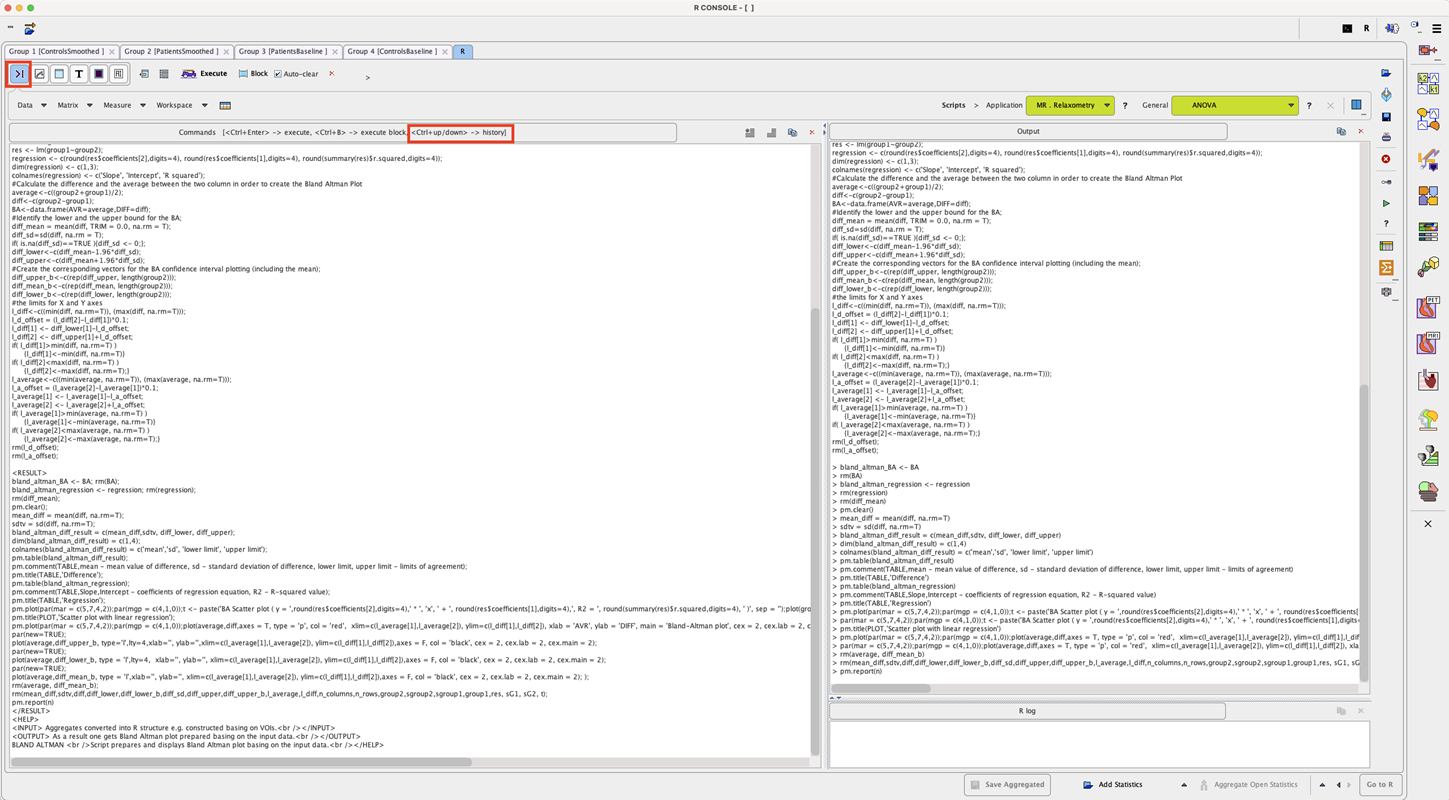Open the Application scripts dropdown MR . Relaxometry

[x=1070, y=105]
